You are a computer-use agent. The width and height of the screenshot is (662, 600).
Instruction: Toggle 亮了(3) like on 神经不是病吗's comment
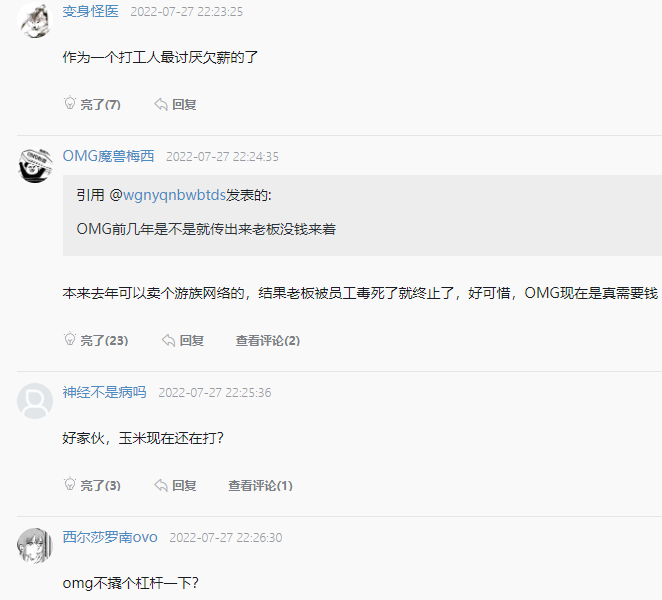pos(100,486)
